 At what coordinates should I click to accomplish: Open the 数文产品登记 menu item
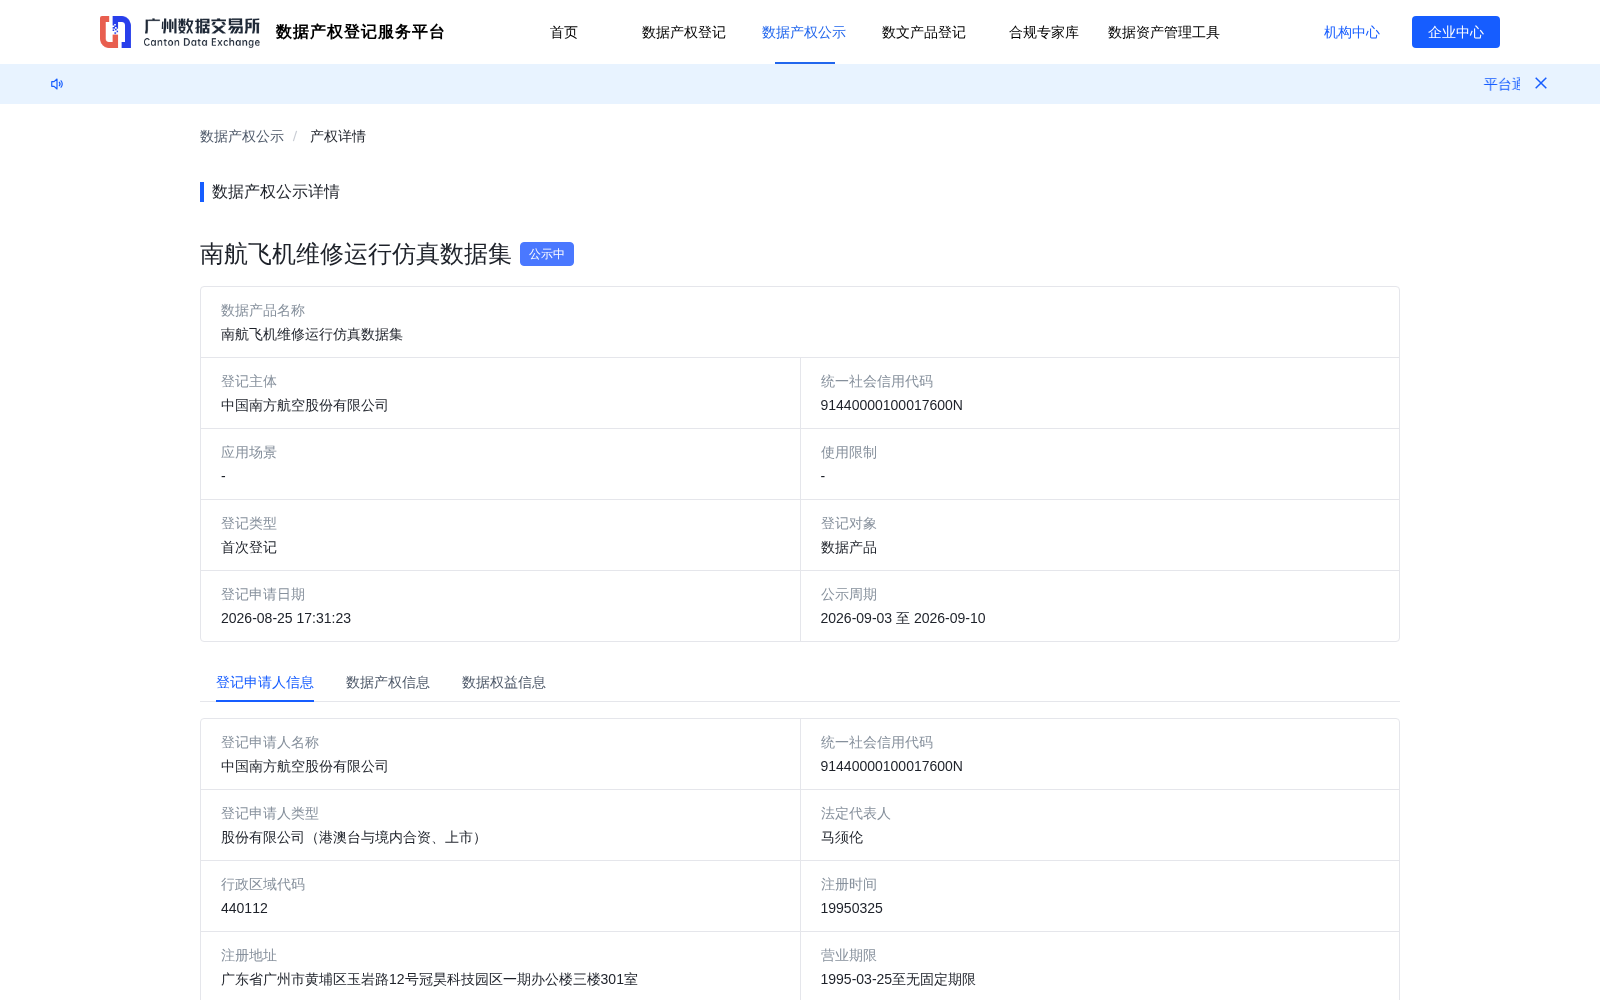[924, 32]
